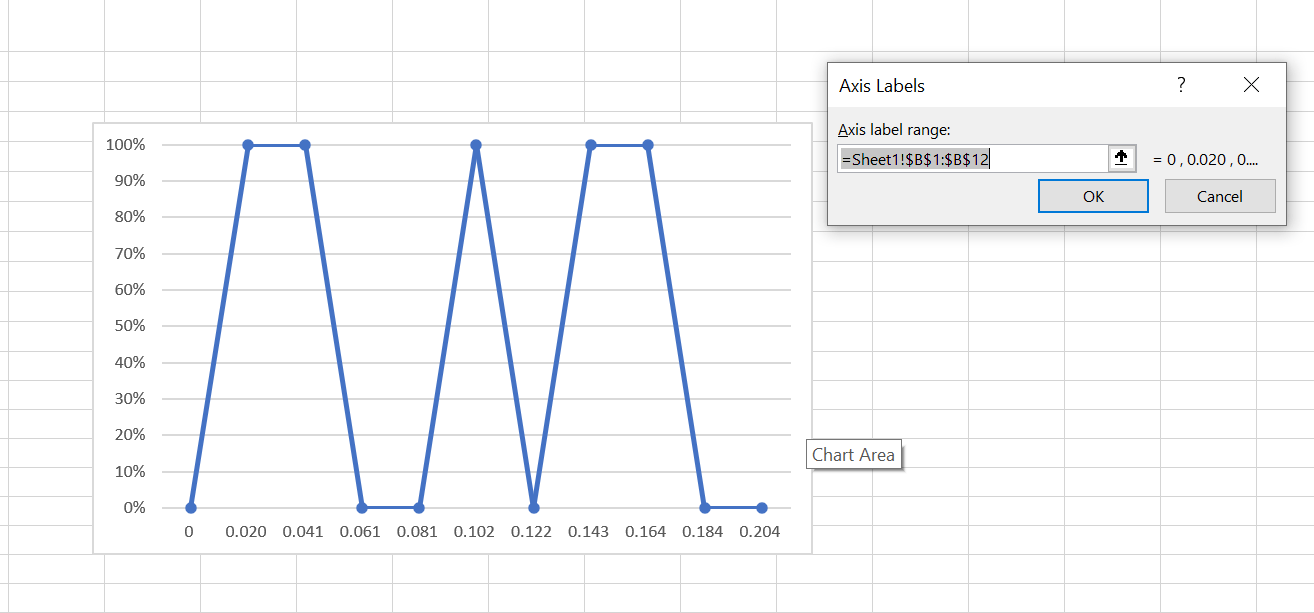Click the collapse dialog range selector icon
1314x613 pixels.
tap(1121, 158)
